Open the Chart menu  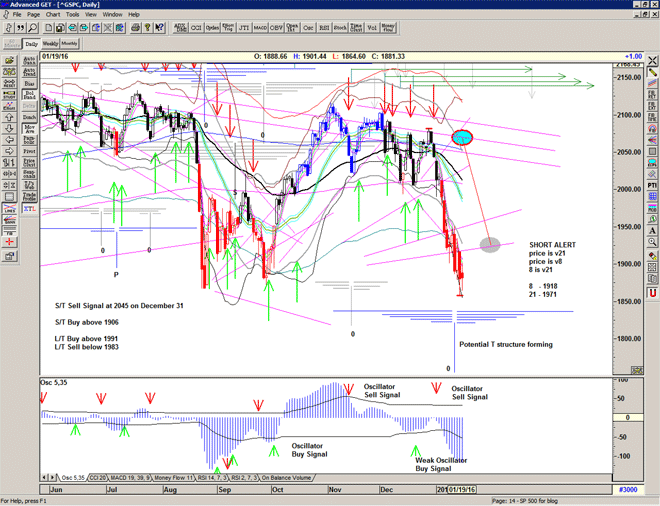click(x=53, y=15)
